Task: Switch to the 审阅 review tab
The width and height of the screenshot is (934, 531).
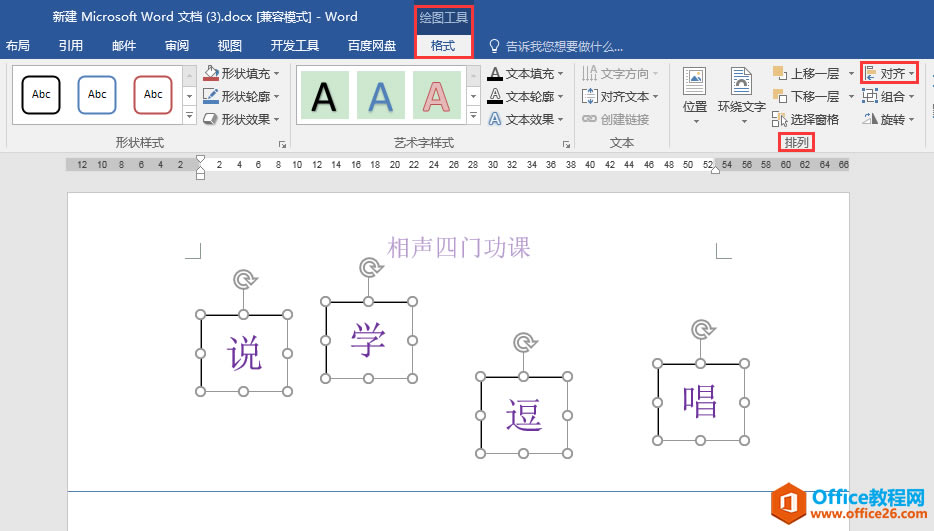Action: 177,46
